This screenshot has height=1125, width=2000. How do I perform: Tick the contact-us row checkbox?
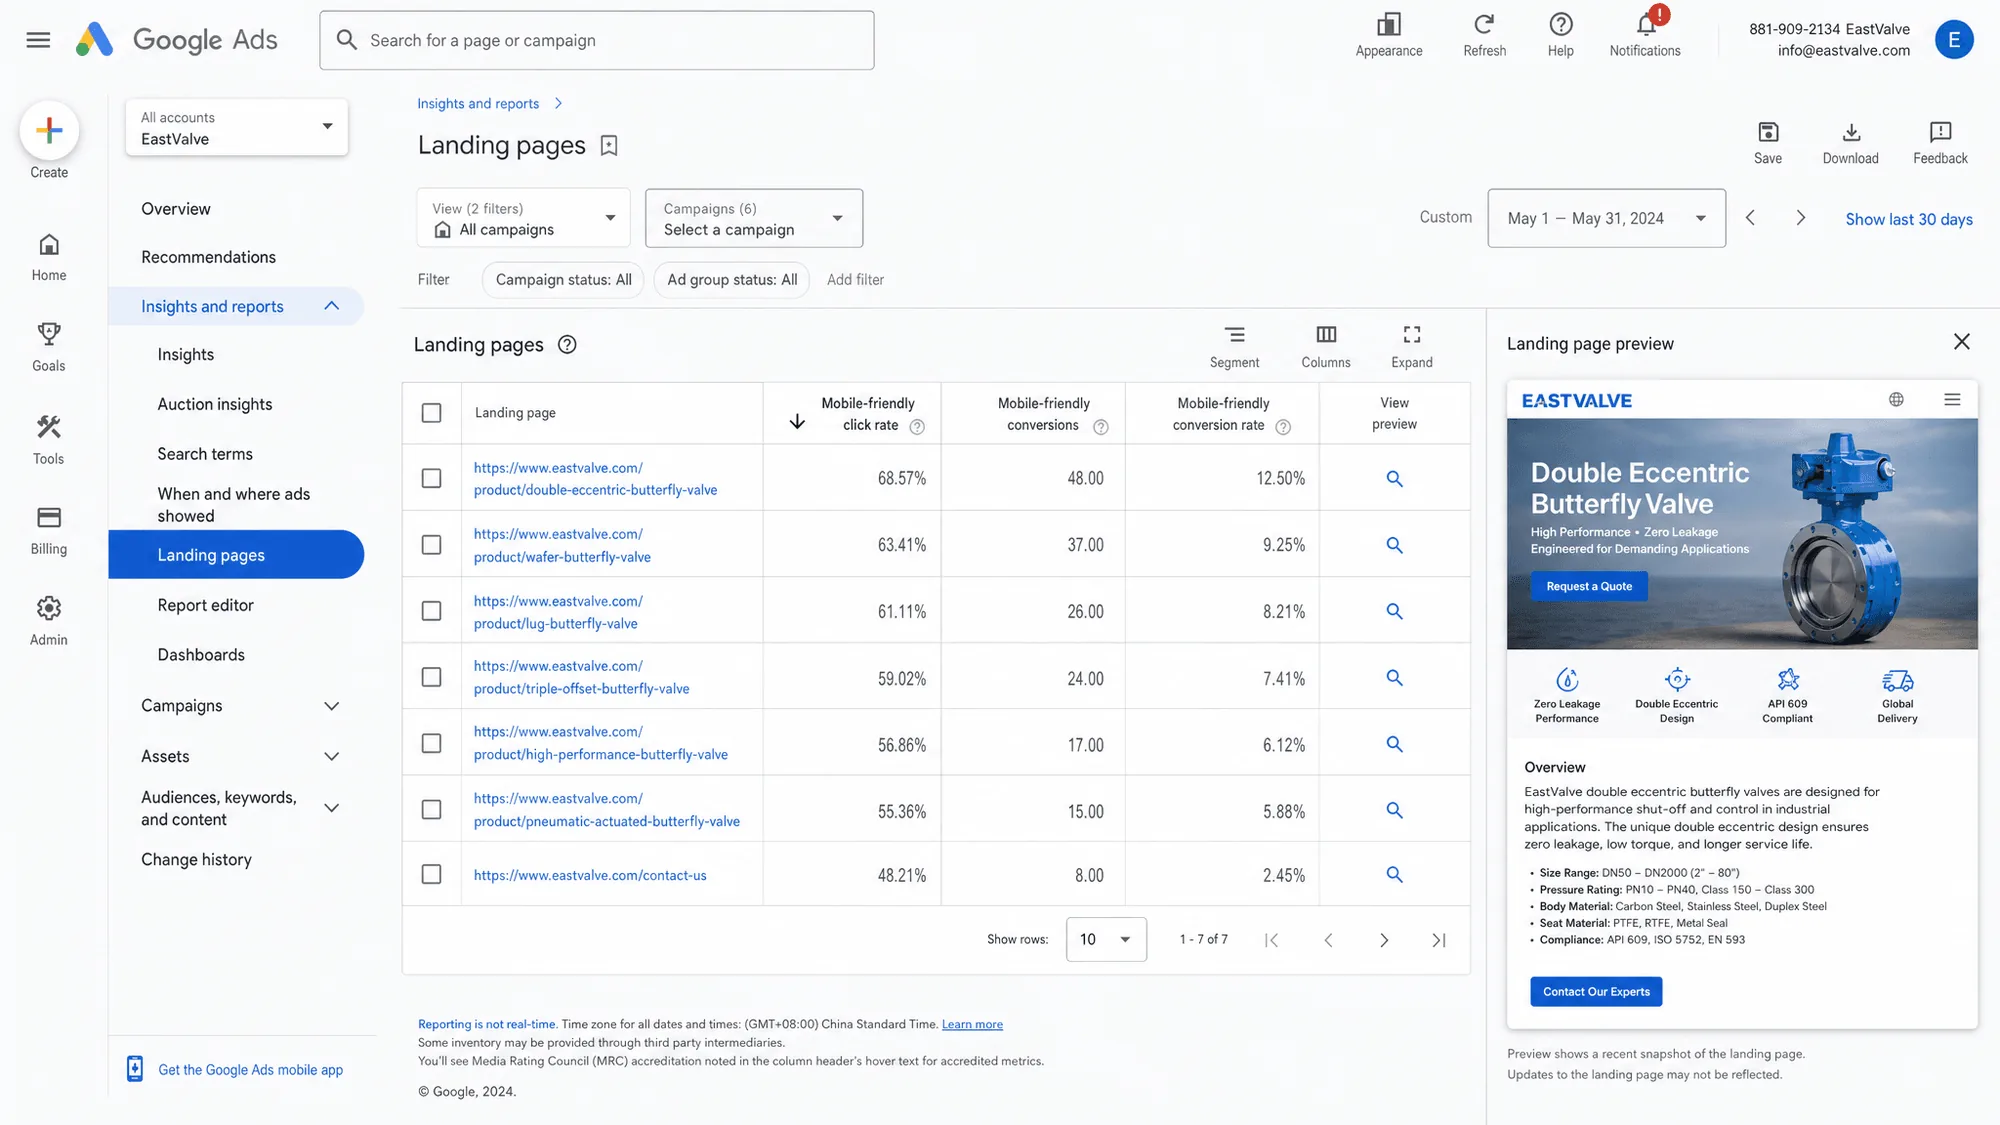tap(431, 874)
